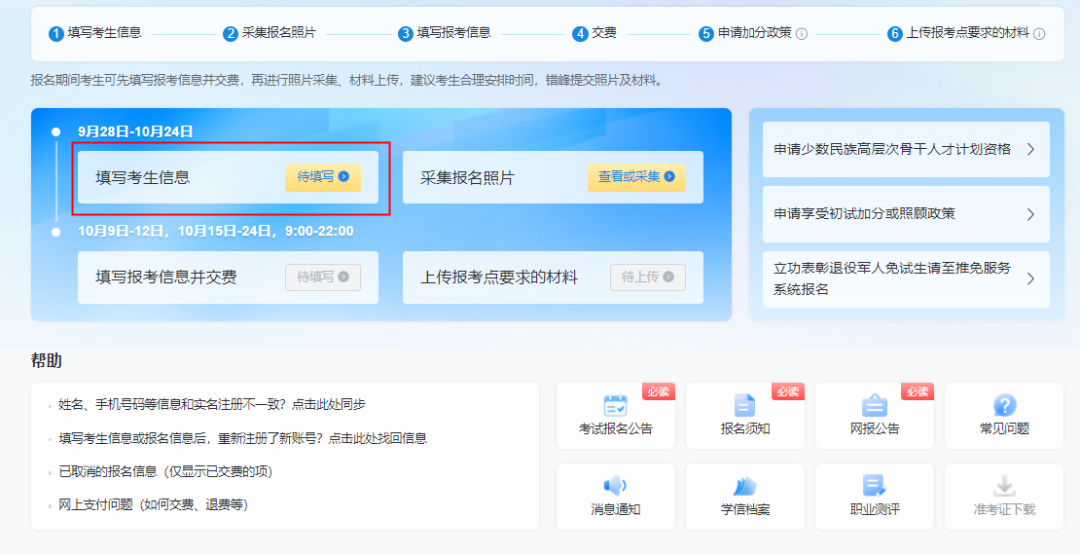Open the 学信档案 folder icon
This screenshot has width=1080, height=555.
745,485
